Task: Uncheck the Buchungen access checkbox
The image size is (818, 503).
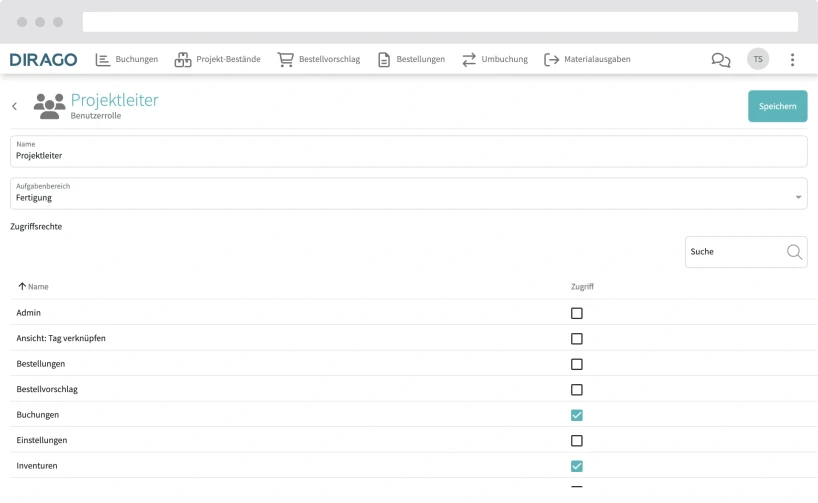Action: 576,415
